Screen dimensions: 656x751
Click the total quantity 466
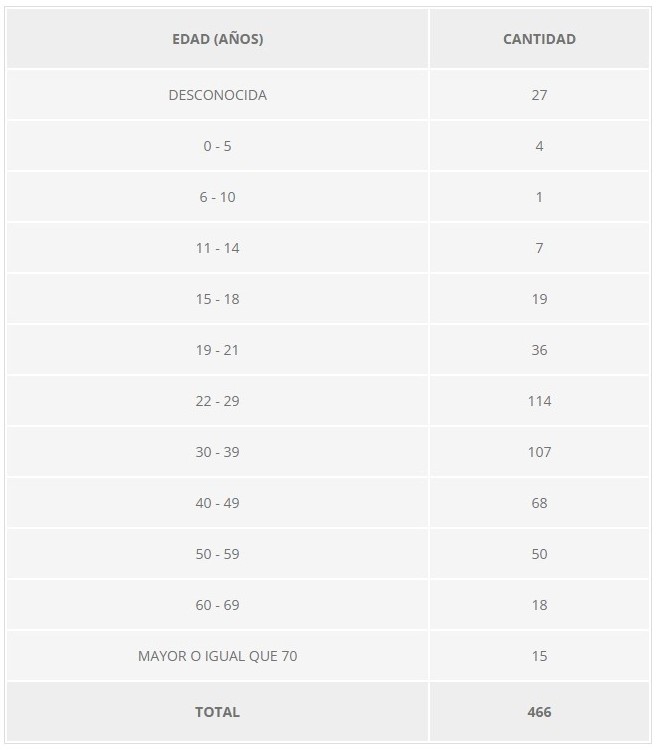coord(539,712)
